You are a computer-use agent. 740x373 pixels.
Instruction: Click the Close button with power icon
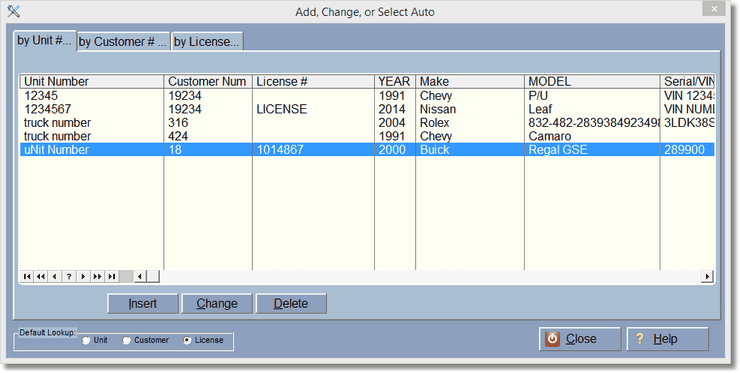pos(580,339)
